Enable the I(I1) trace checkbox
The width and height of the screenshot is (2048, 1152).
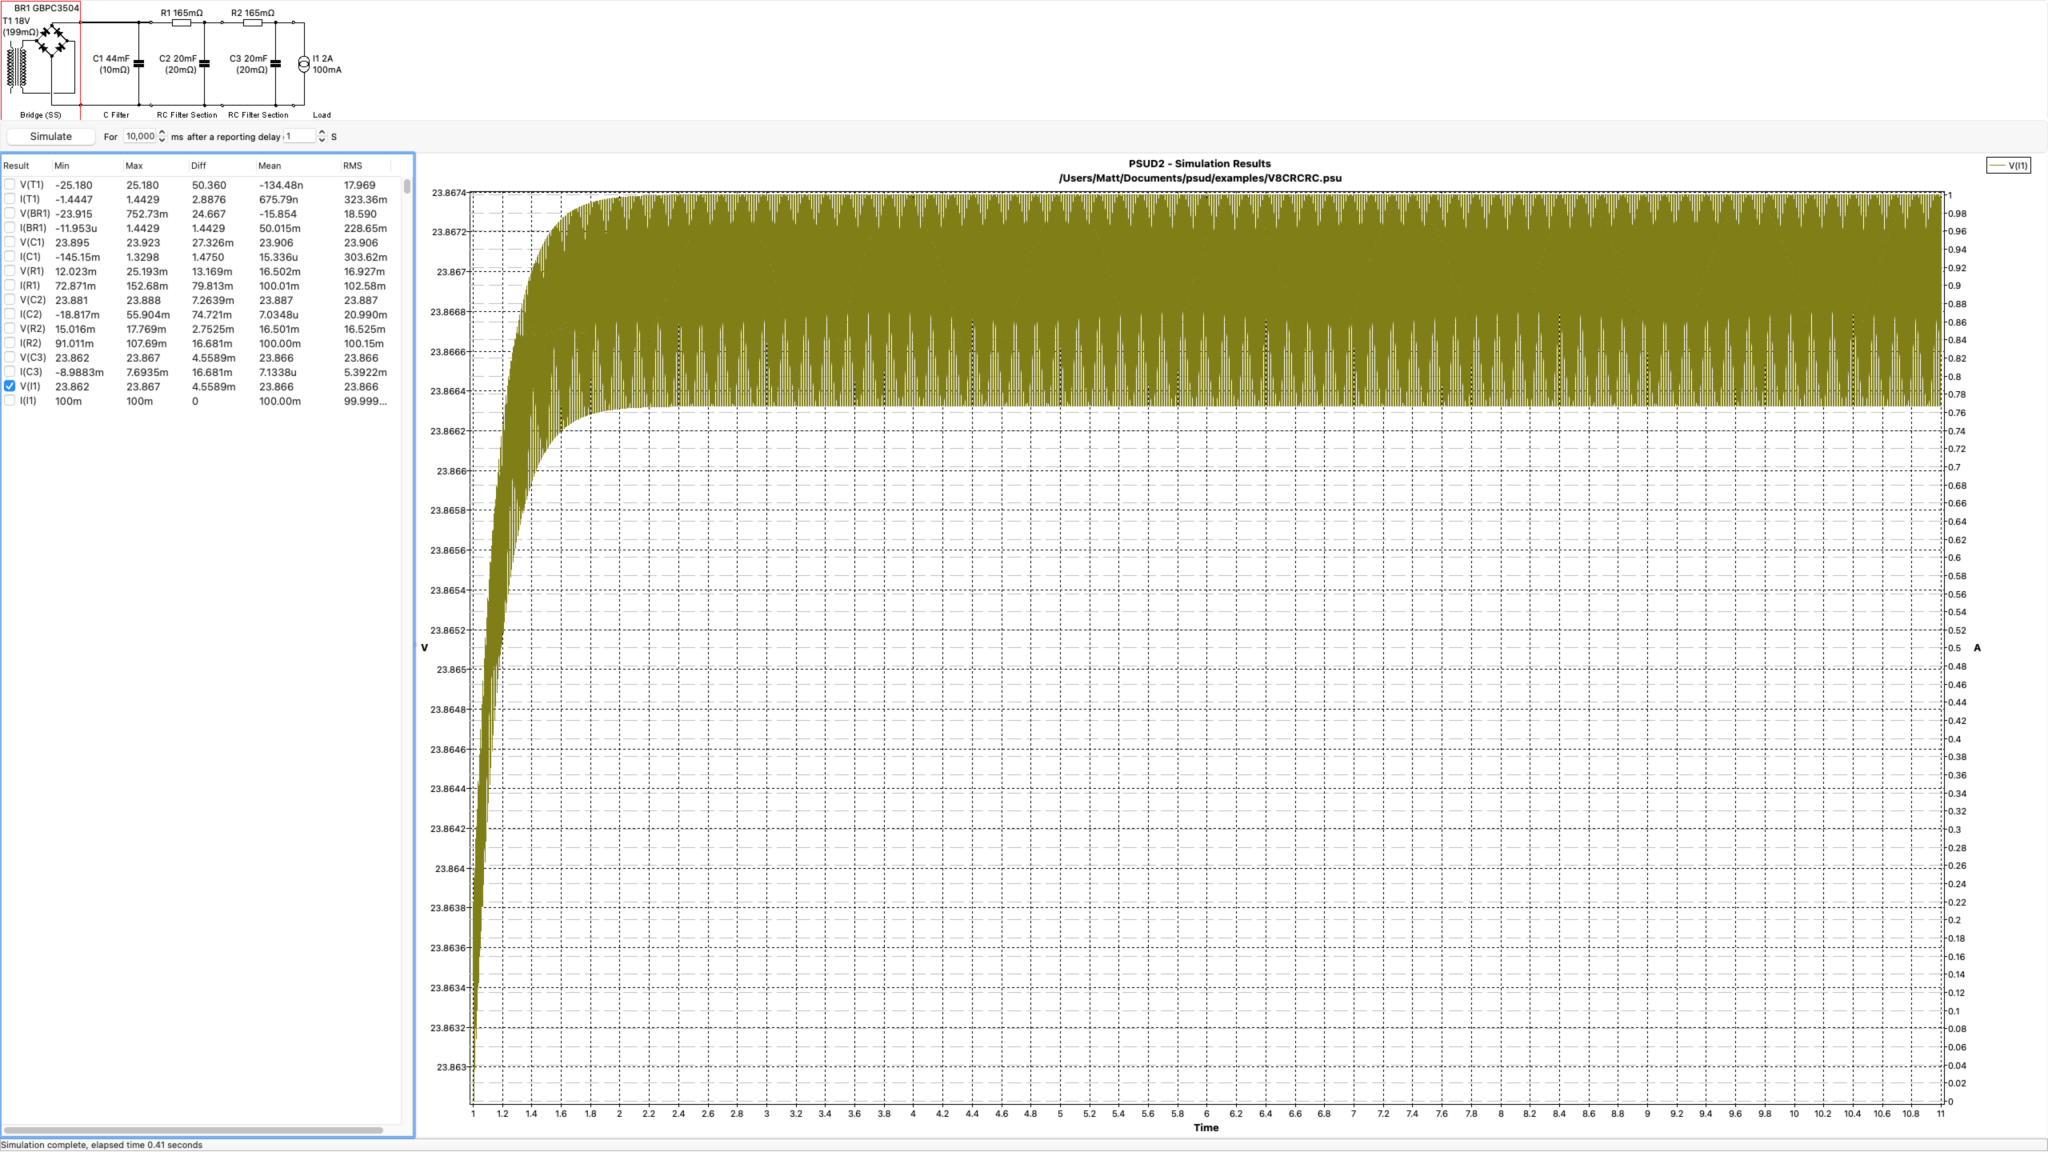[x=10, y=401]
